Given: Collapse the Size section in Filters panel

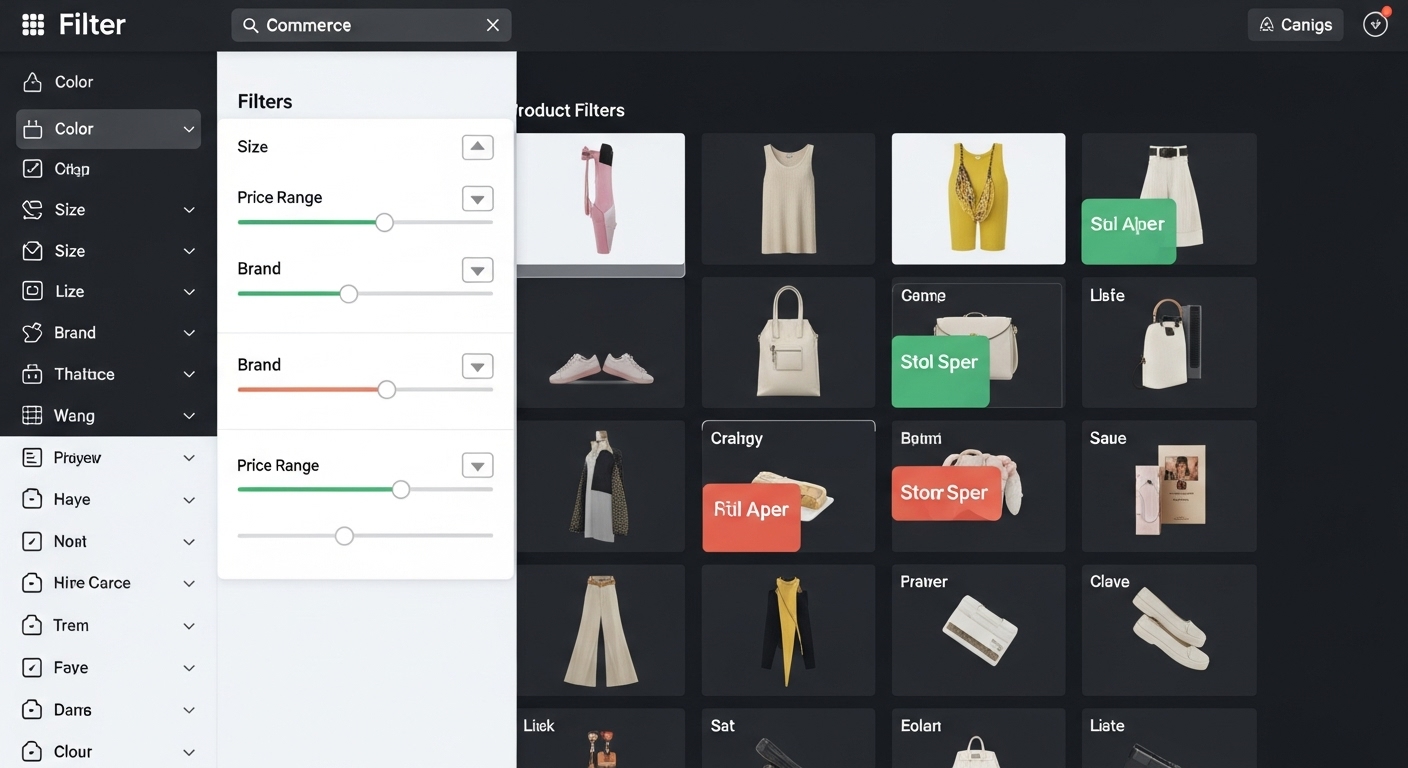Looking at the screenshot, I should pos(477,147).
